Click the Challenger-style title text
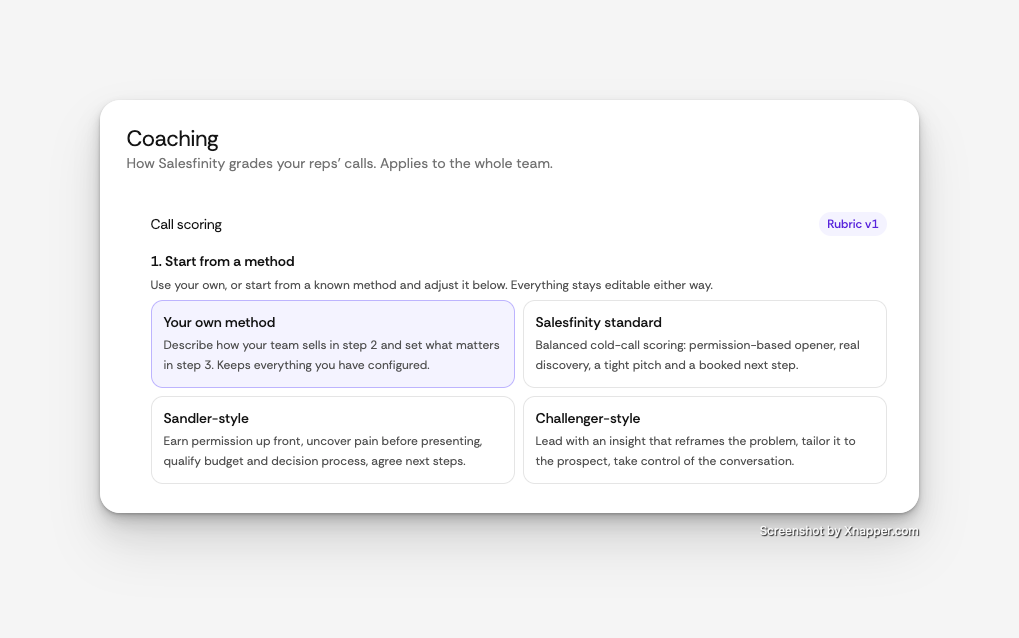The image size is (1019, 638). click(587, 418)
